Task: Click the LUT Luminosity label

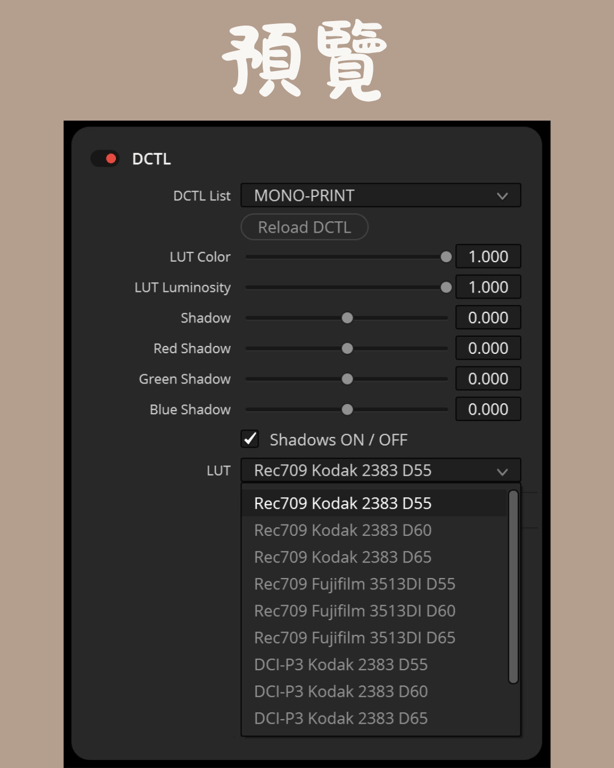Action: 183,288
